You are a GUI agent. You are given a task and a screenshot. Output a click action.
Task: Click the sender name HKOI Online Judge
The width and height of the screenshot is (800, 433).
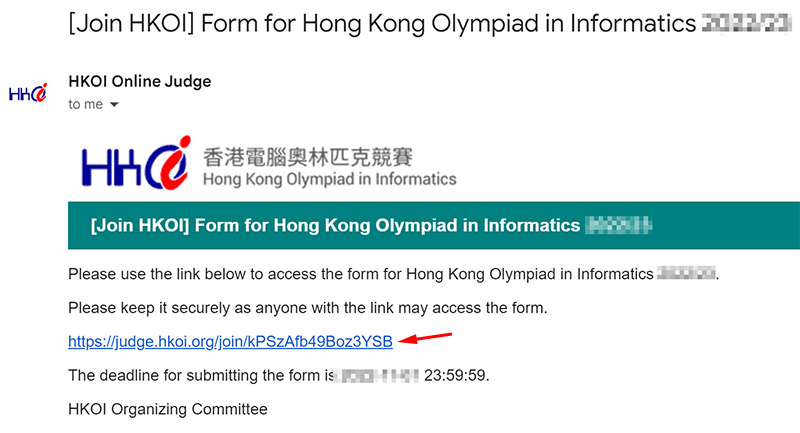(140, 81)
